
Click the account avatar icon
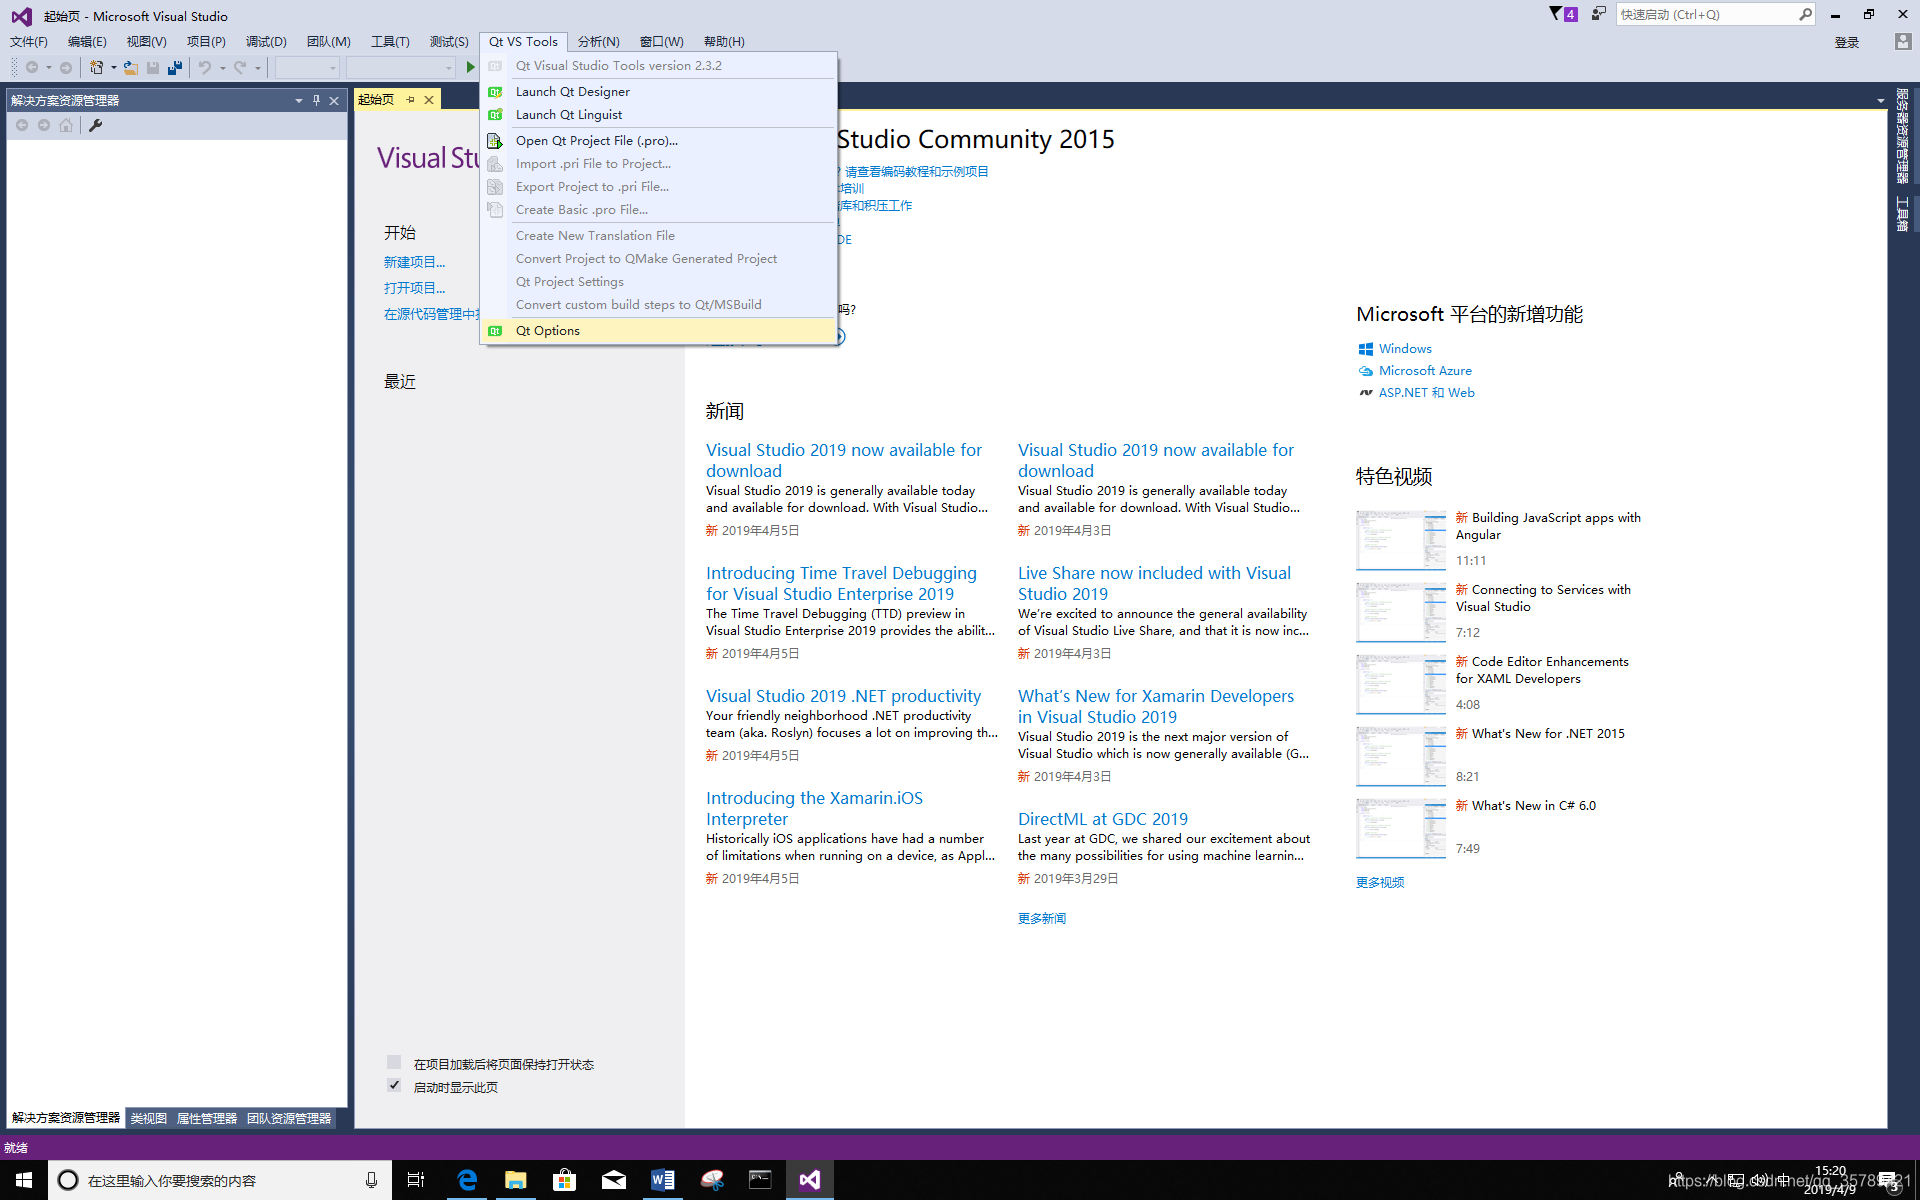pos(1903,41)
